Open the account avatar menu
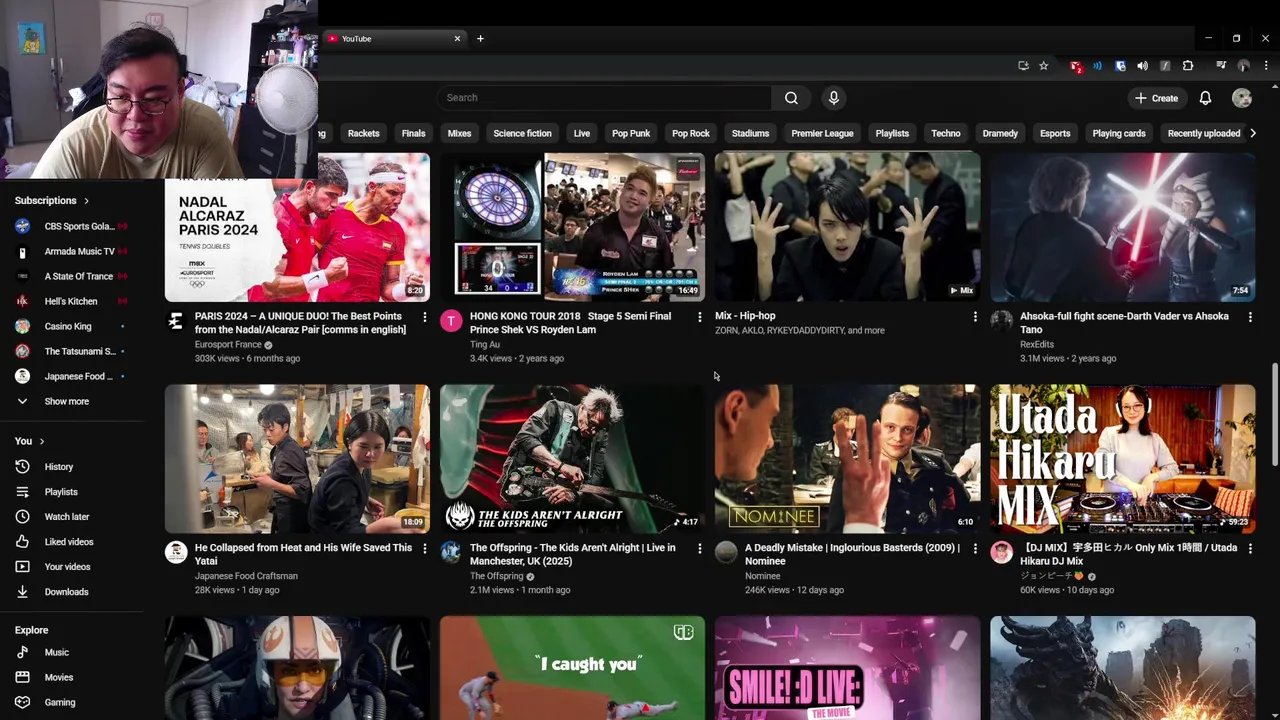 pos(1242,98)
